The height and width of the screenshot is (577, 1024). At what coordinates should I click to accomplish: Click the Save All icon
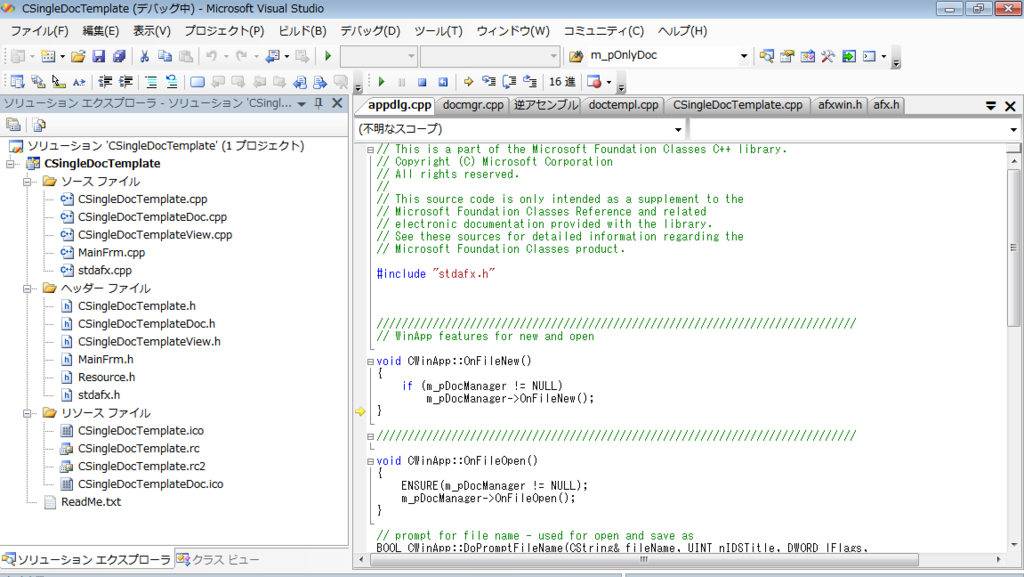point(119,57)
